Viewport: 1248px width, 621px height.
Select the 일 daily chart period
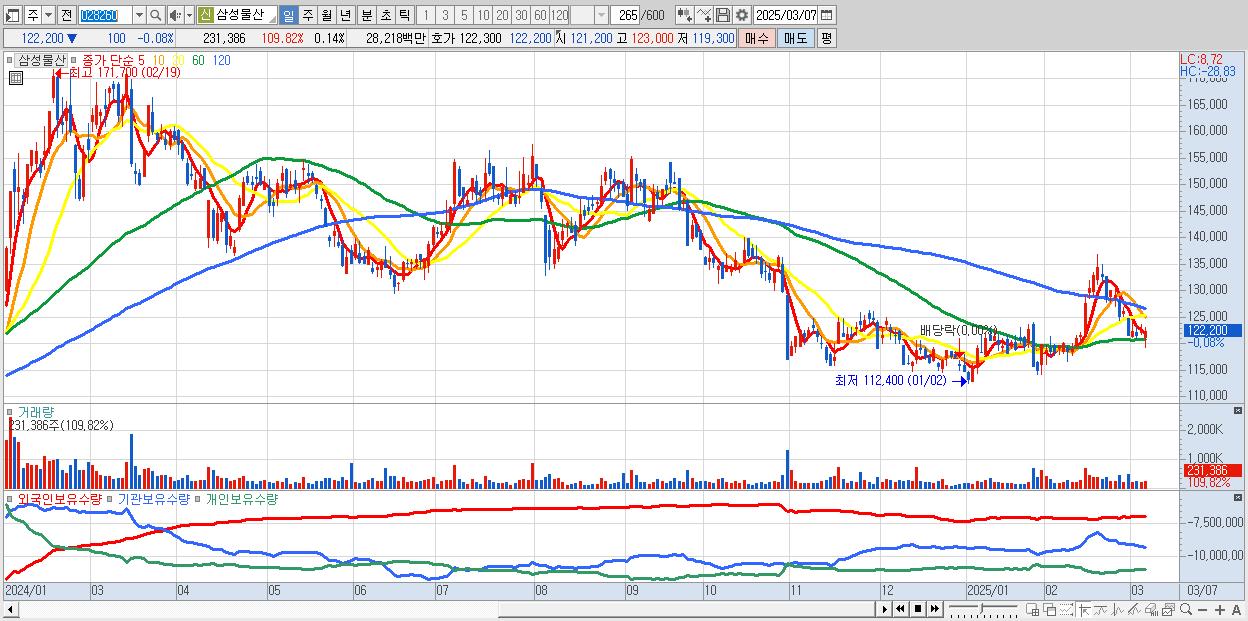click(288, 16)
